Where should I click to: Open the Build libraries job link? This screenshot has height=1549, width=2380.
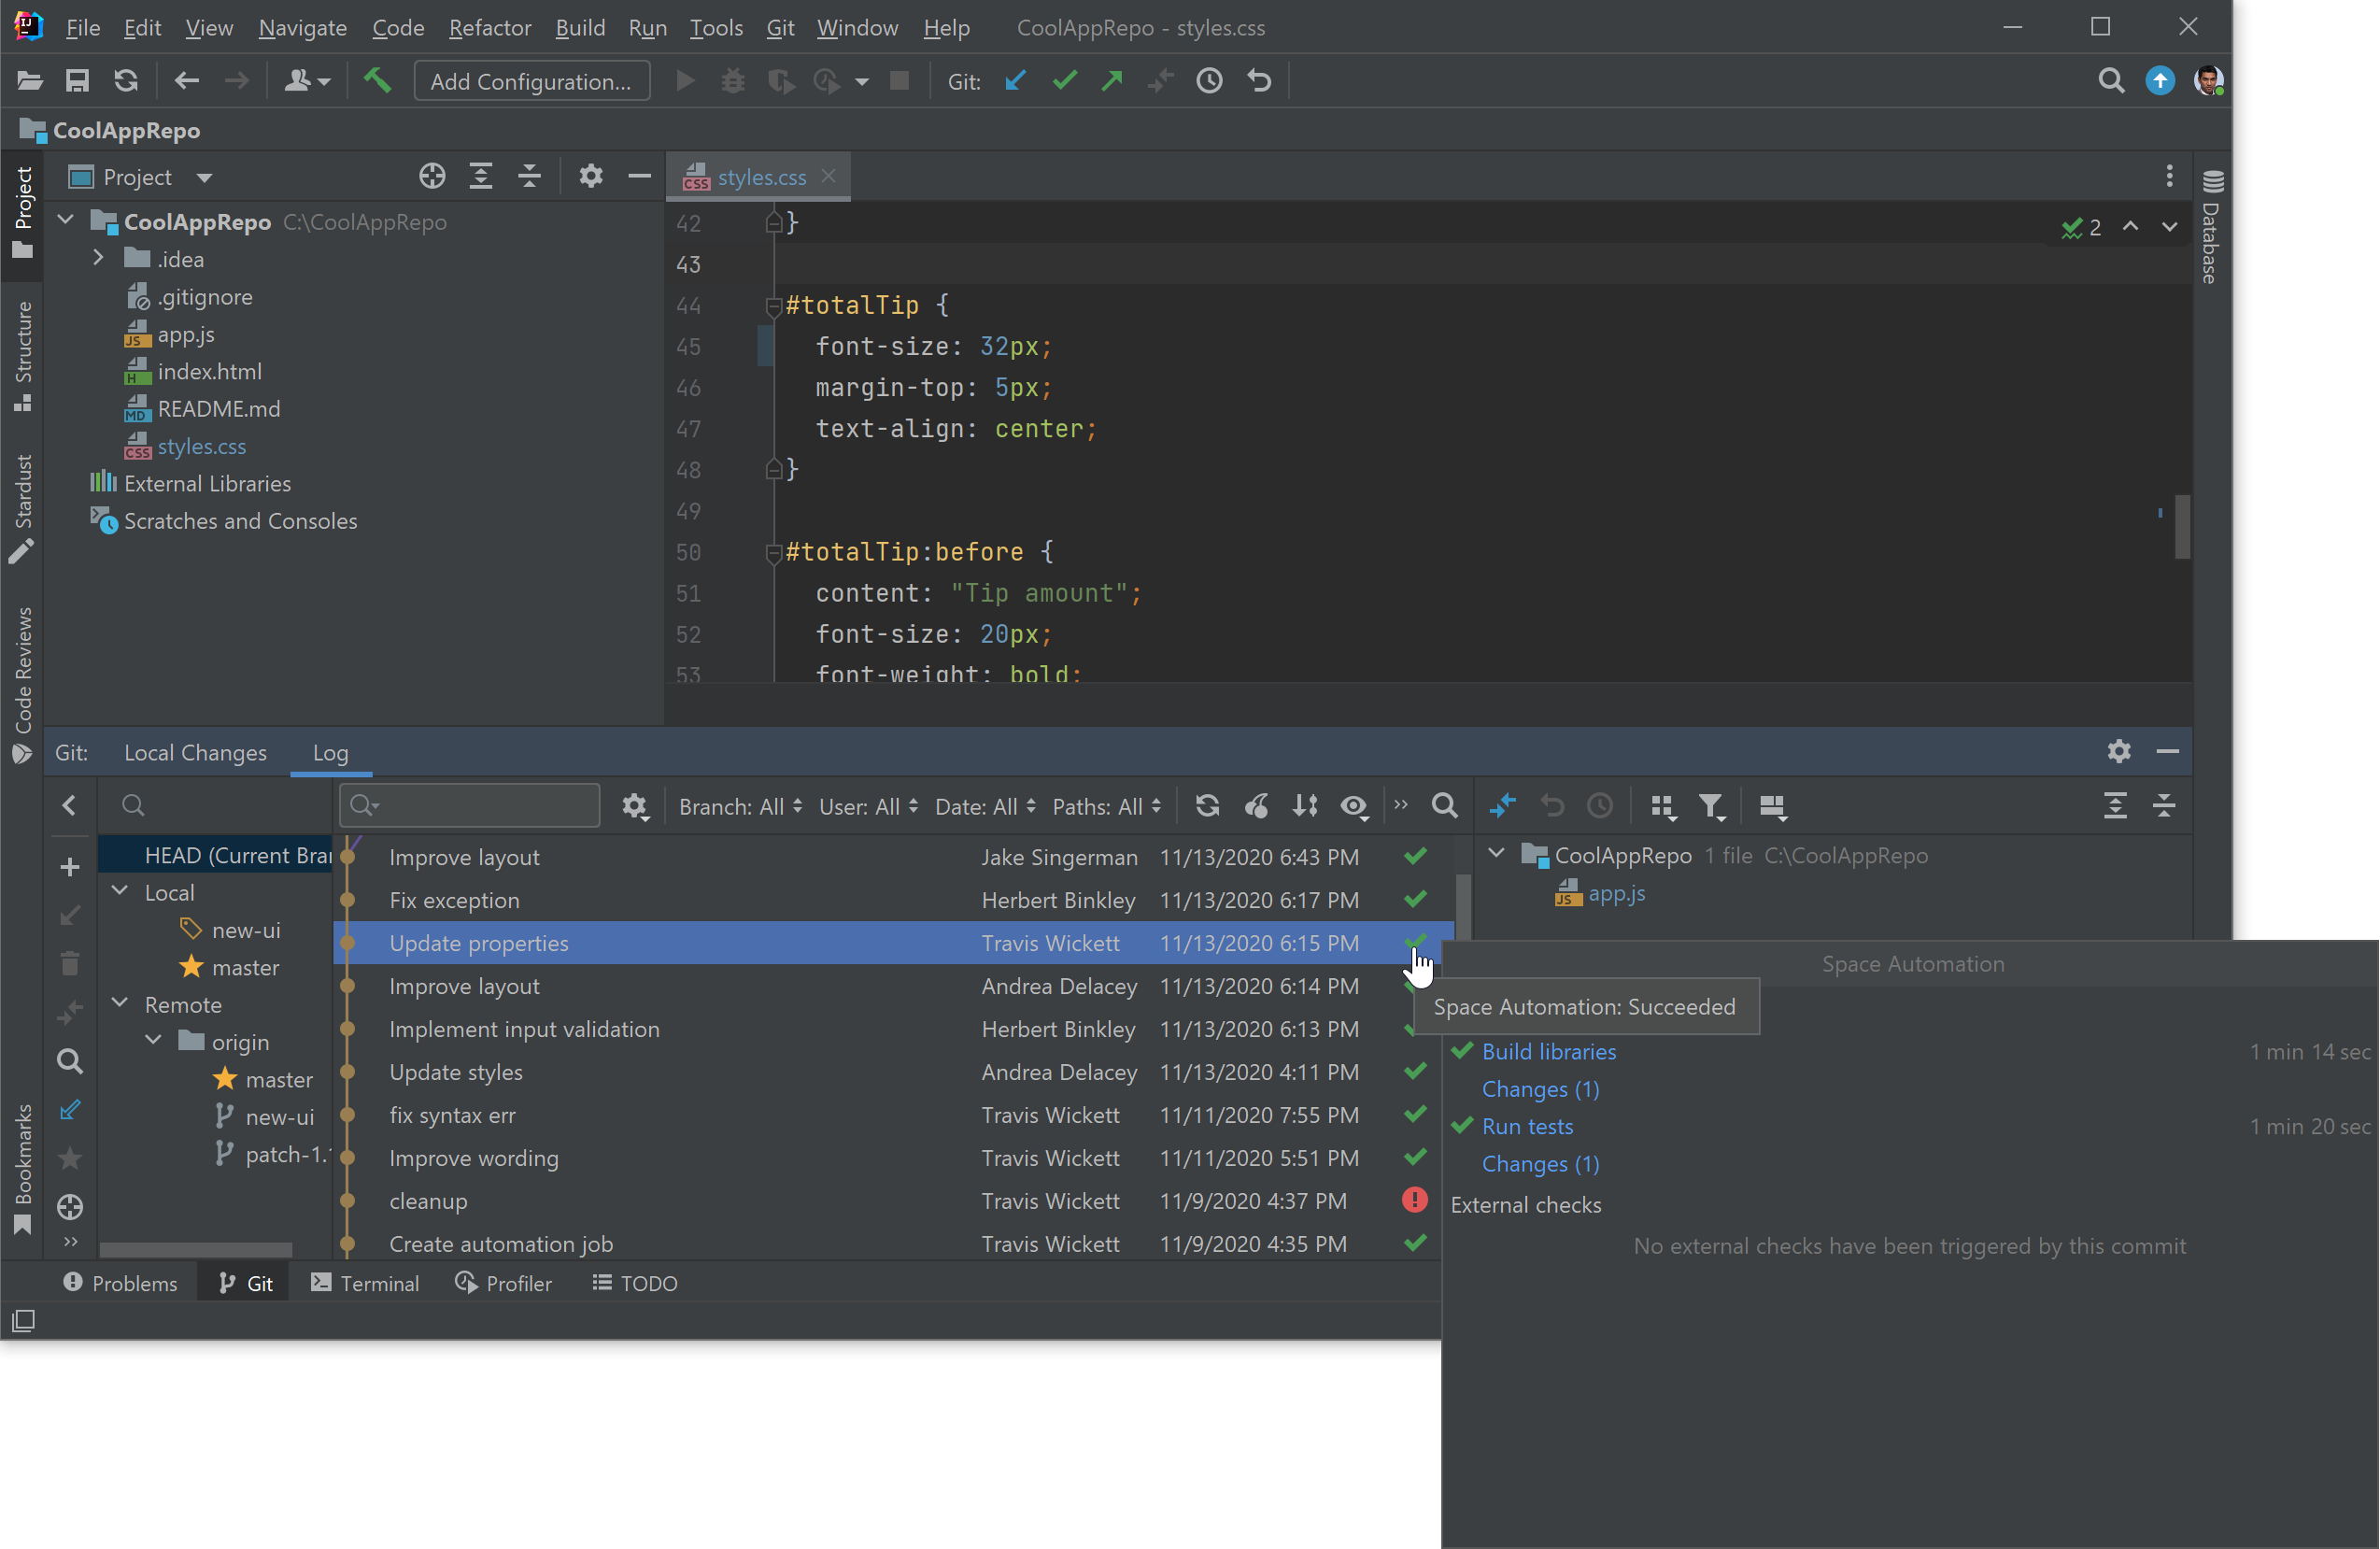(x=1548, y=1051)
